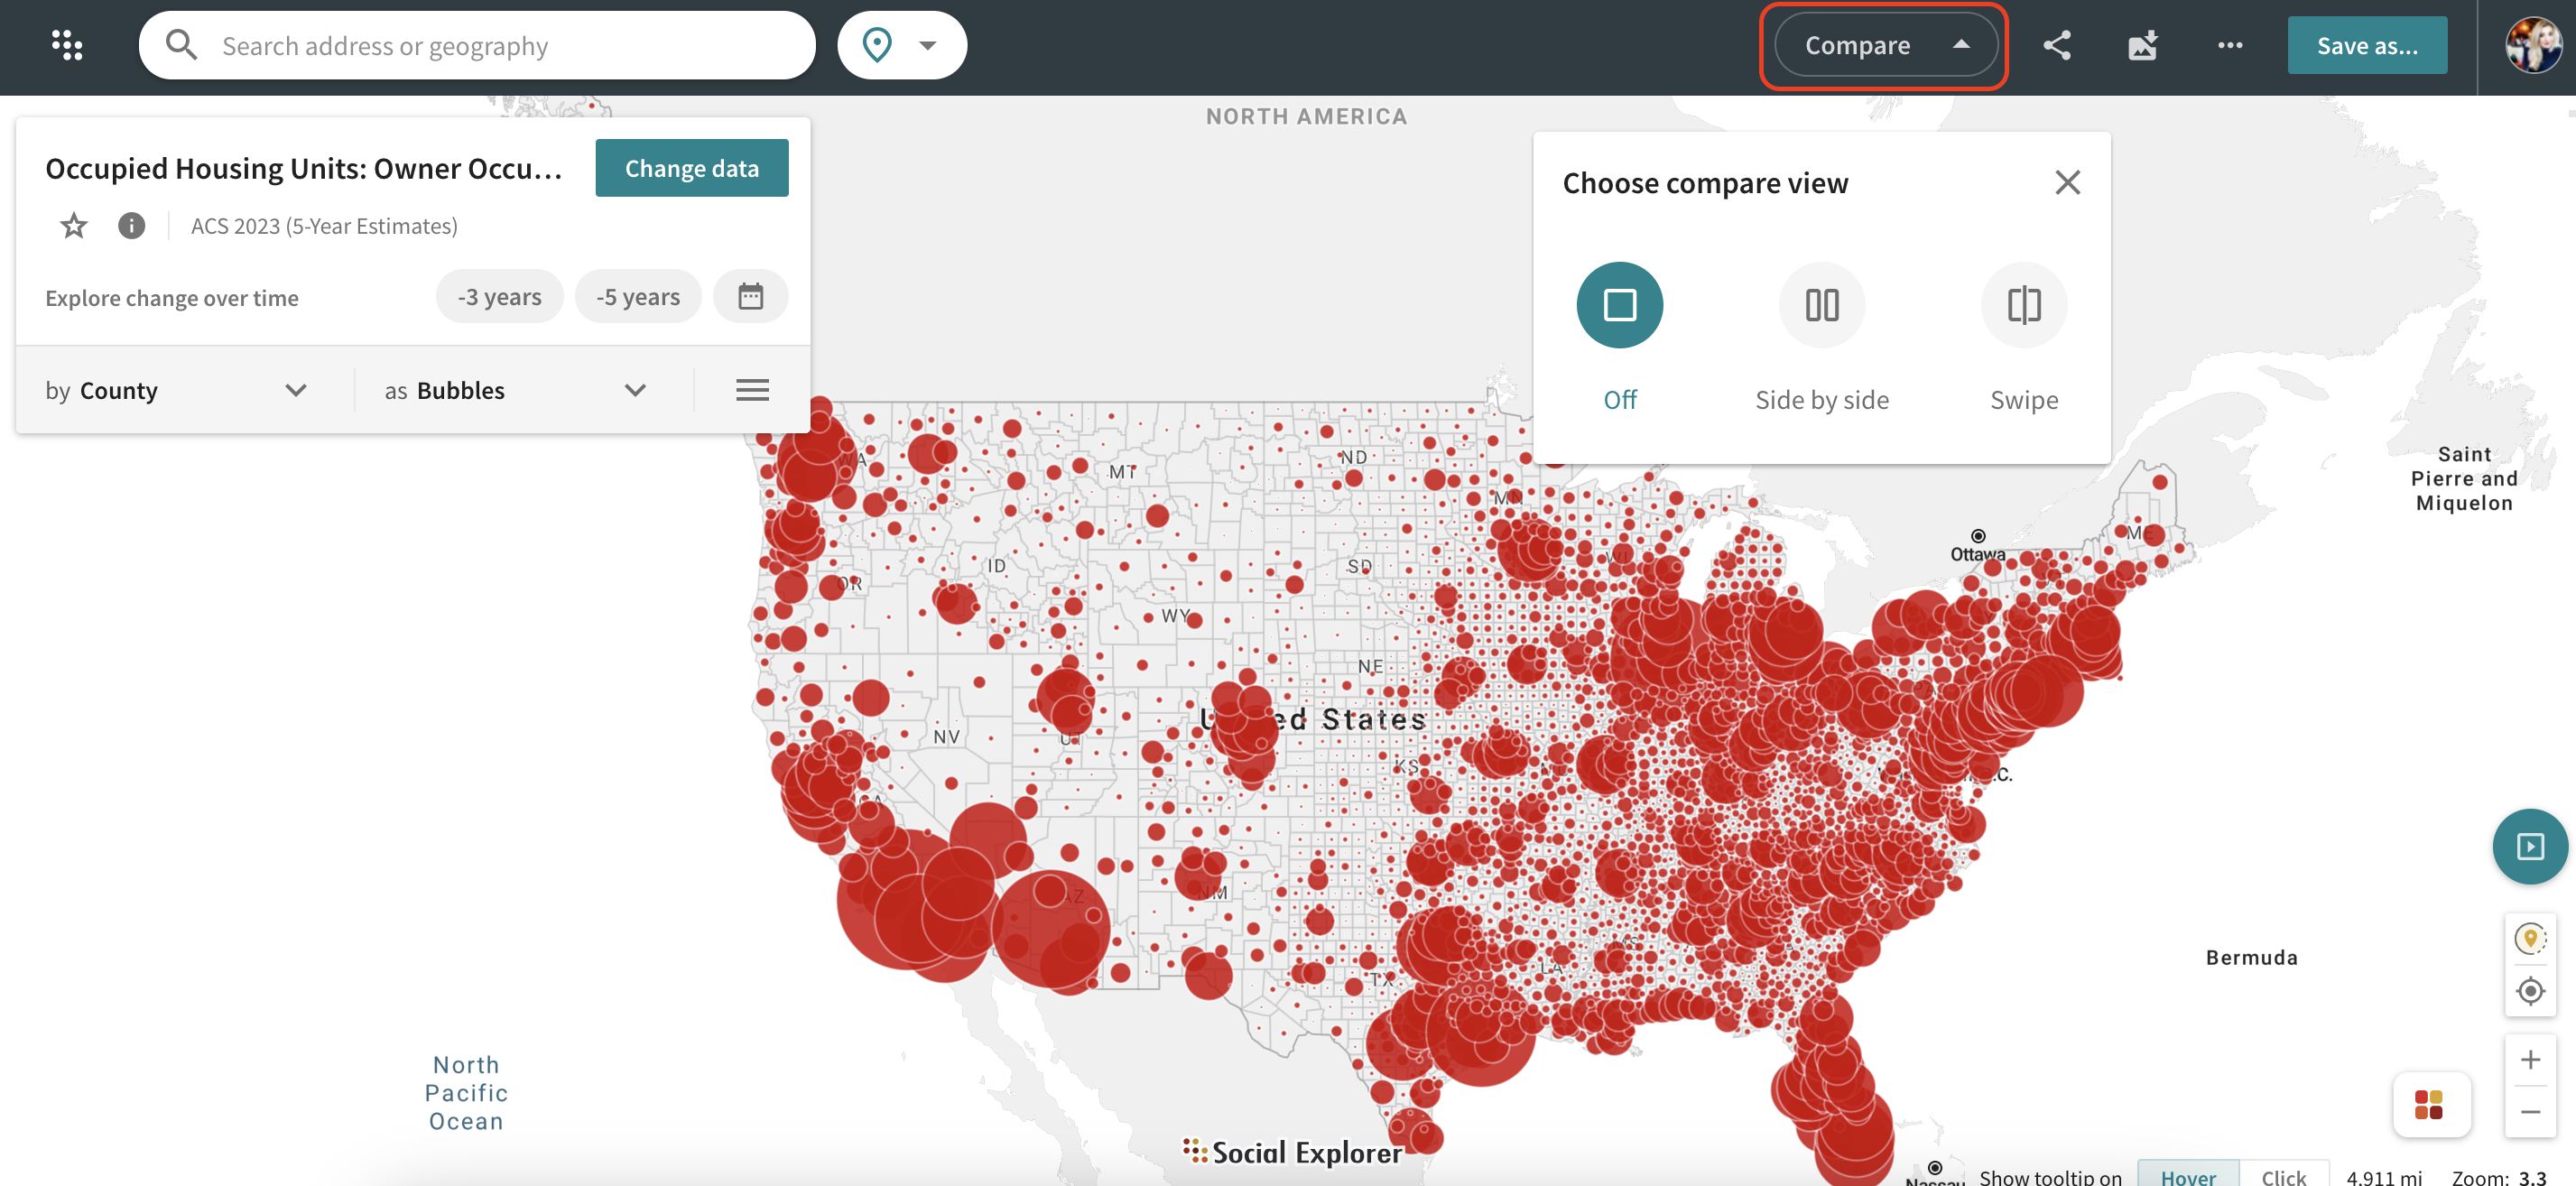Open the more options ellipsis menu
Screen dimensions: 2576x1186
2229,45
